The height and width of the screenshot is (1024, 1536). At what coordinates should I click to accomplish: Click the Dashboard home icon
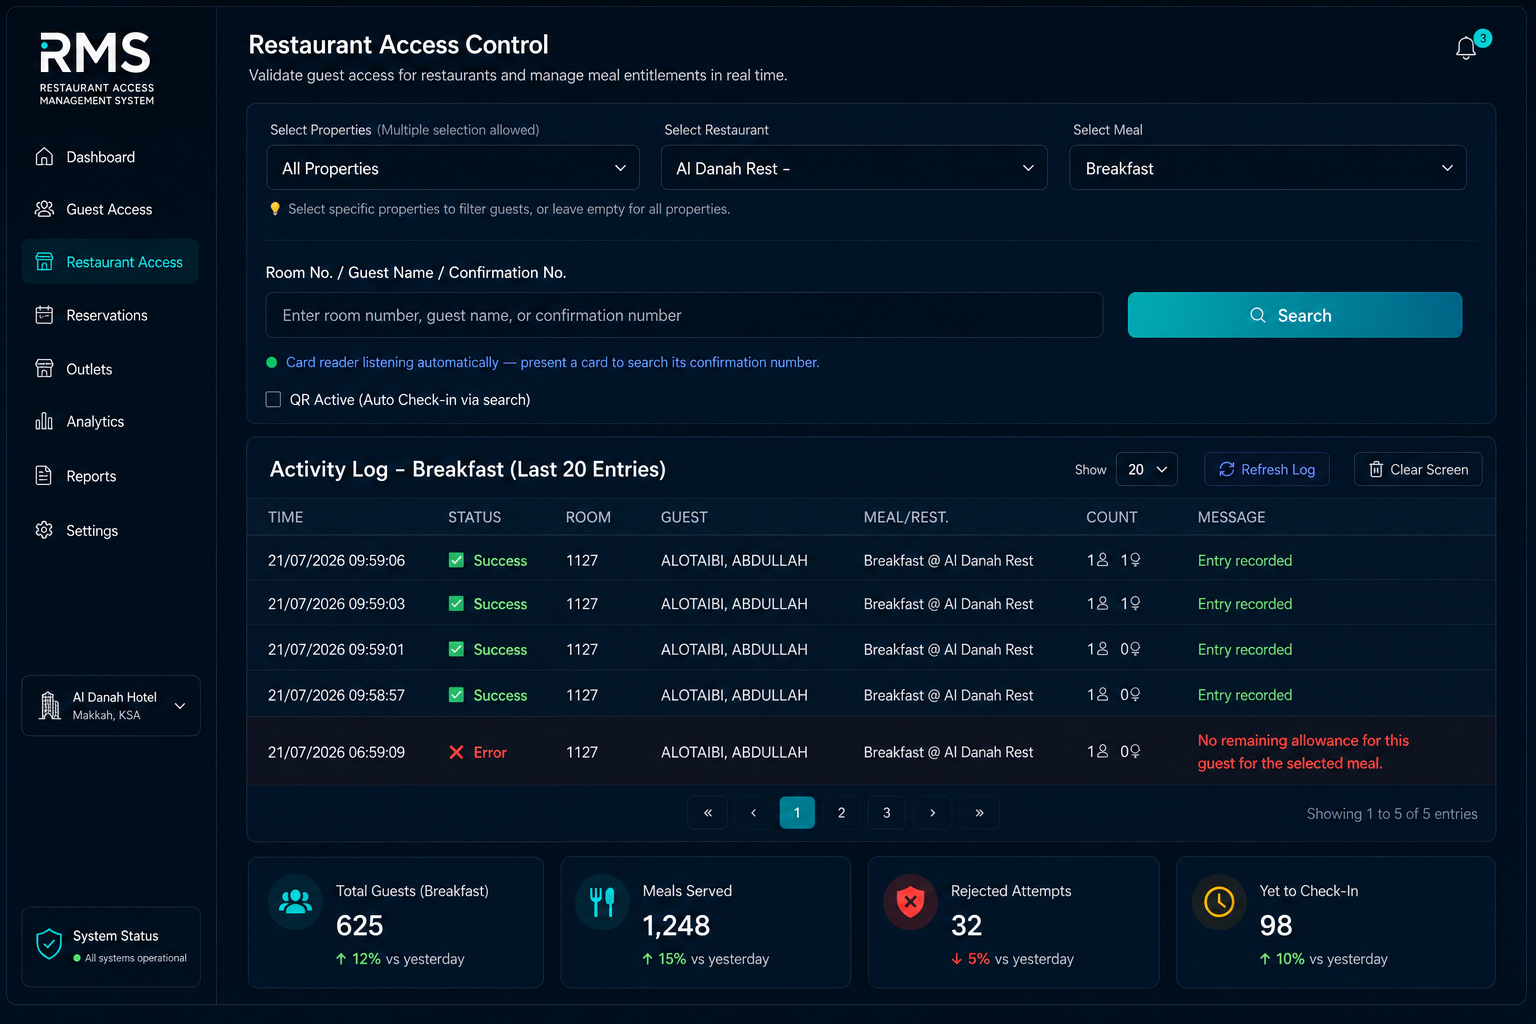(x=44, y=156)
